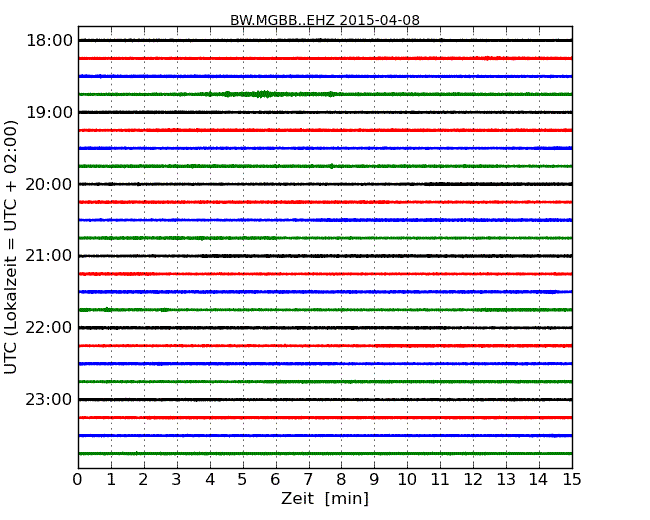Click the x-axis tick label 5
650x520 pixels.
(243, 480)
